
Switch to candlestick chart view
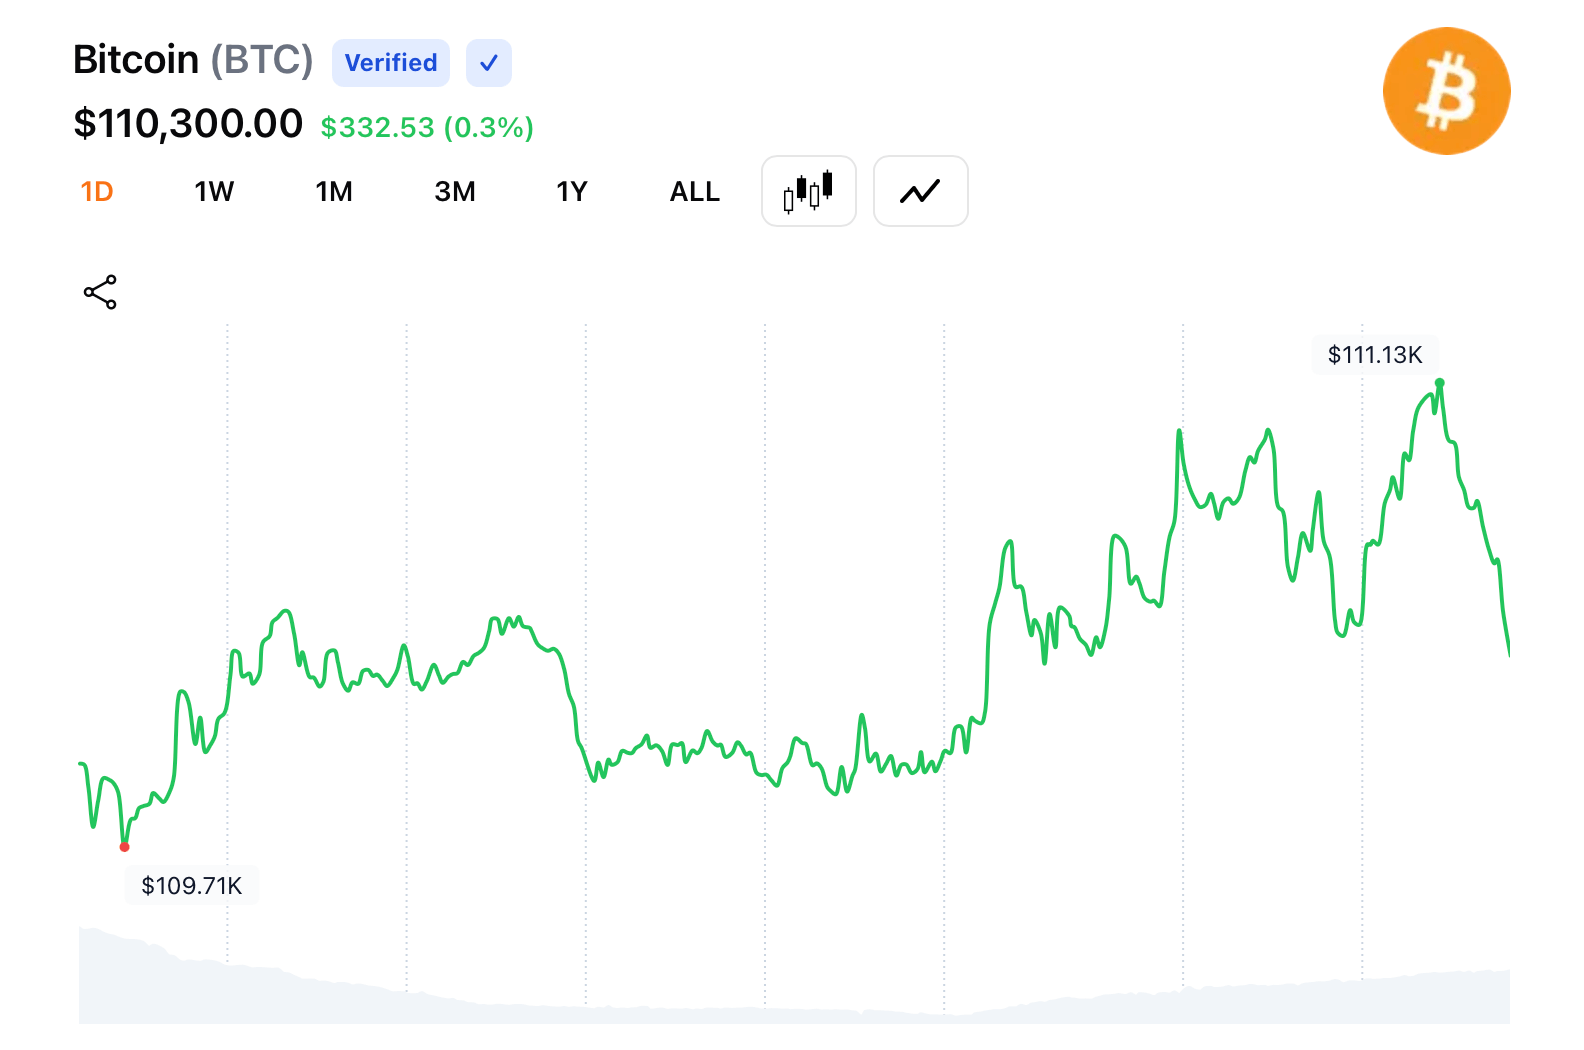click(x=808, y=191)
